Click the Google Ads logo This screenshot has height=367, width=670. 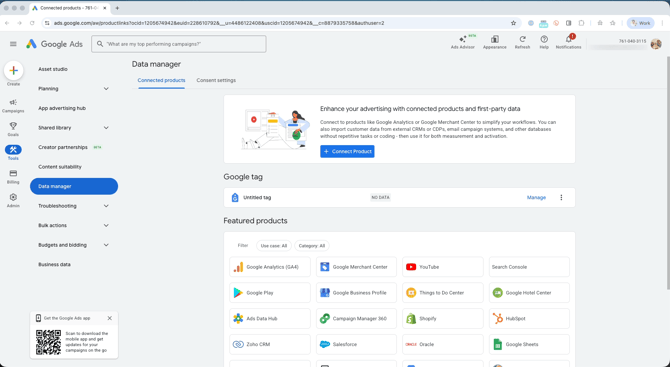(54, 44)
